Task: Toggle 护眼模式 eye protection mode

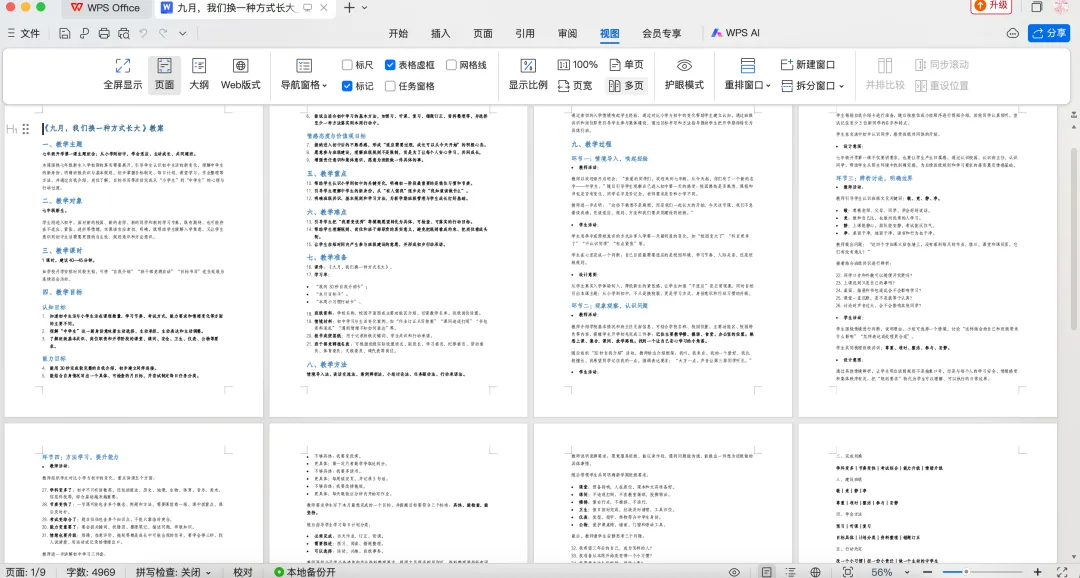Action: [684, 74]
